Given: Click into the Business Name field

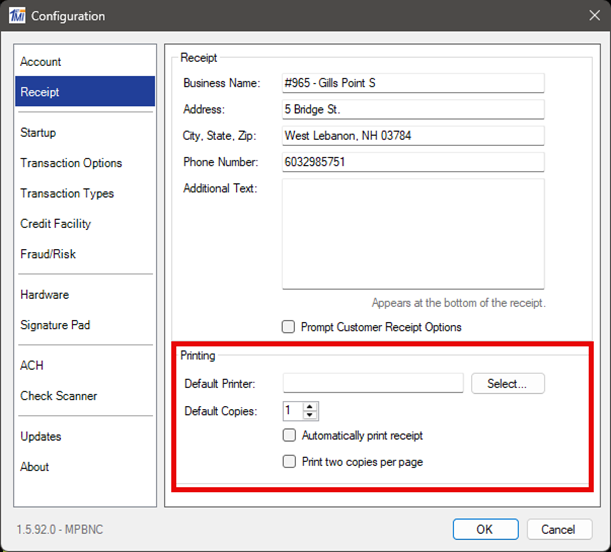Looking at the screenshot, I should 413,84.
